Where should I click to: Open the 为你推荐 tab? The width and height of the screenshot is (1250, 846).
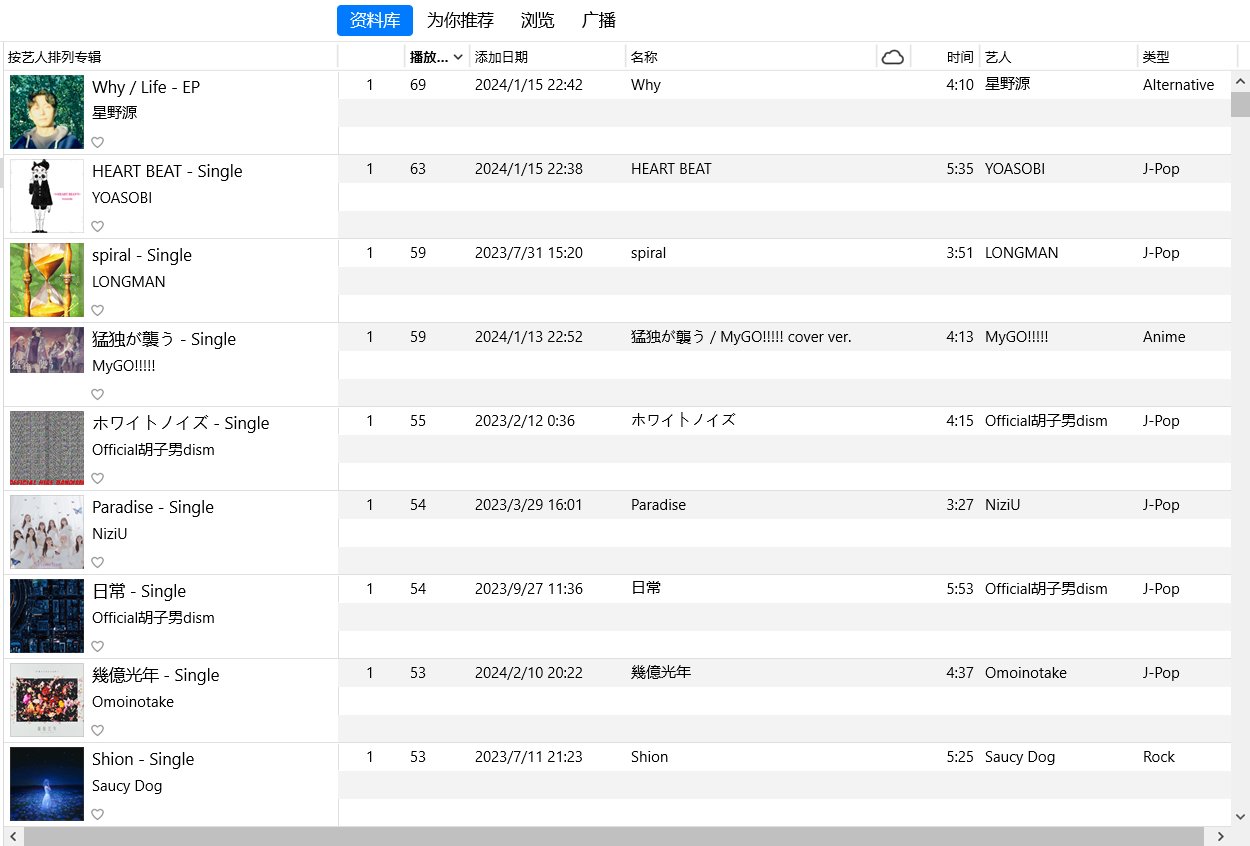pos(460,20)
